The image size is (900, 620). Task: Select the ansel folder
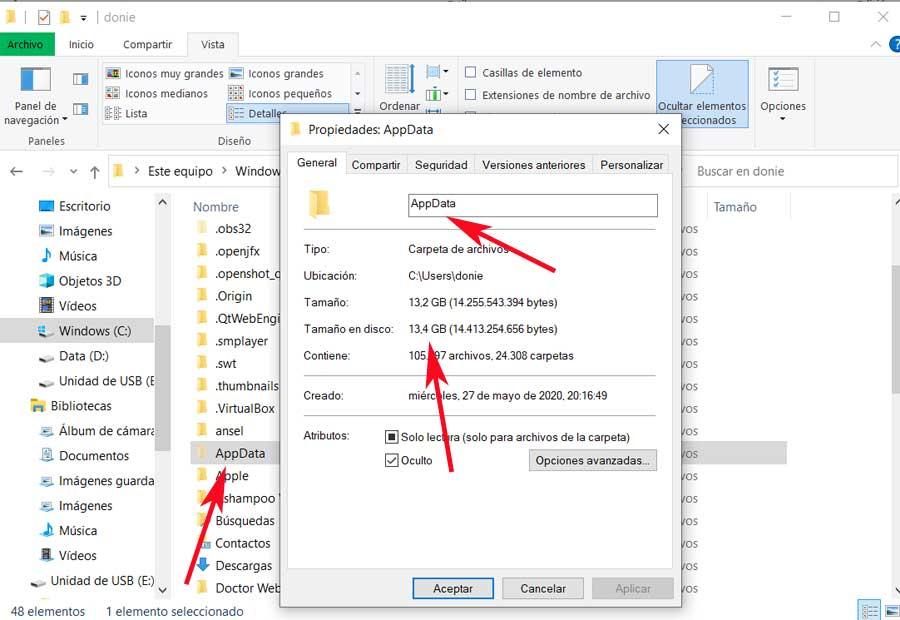coord(229,431)
